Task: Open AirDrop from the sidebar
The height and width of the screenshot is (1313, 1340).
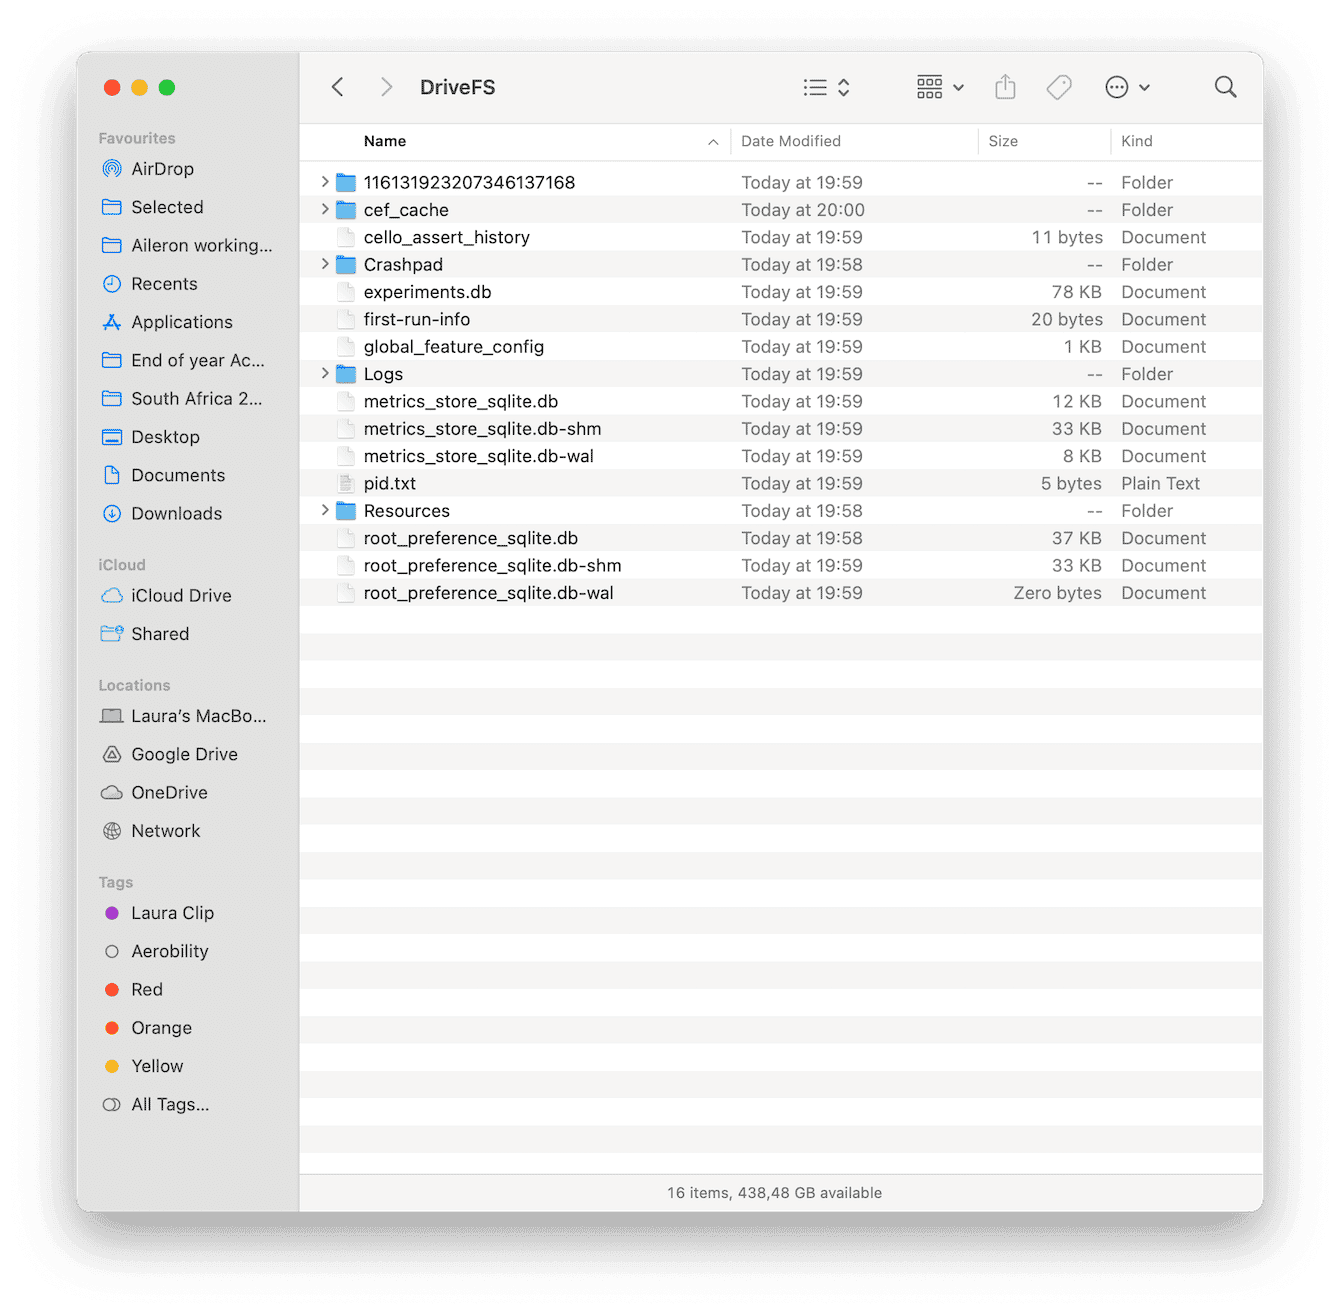Action: 162,168
